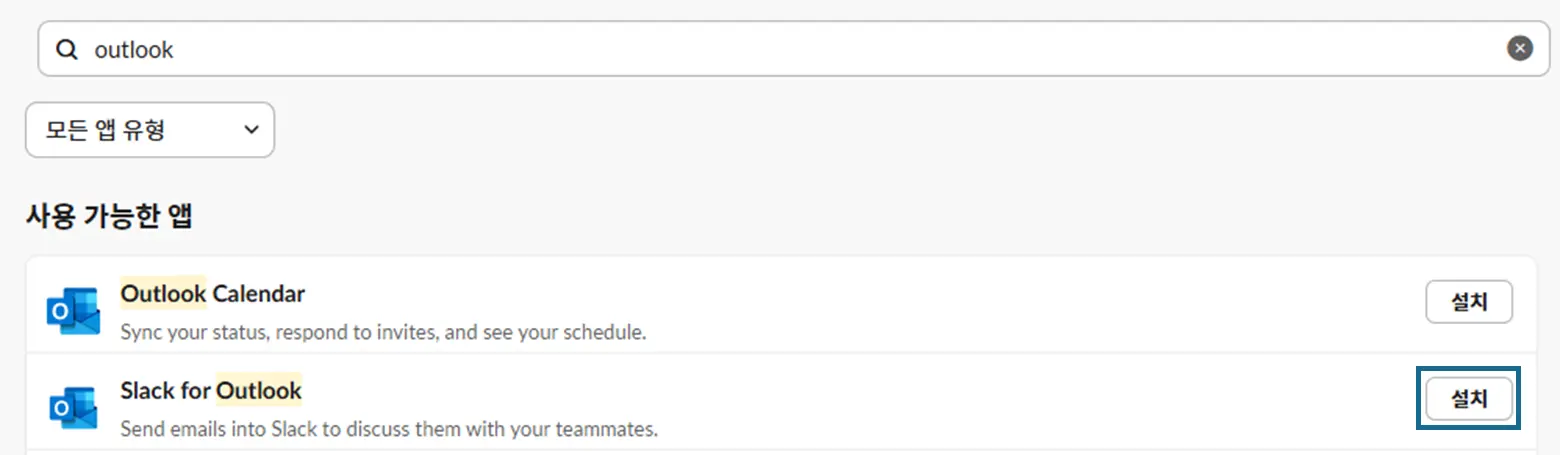1560x455 pixels.
Task: Open the Outlook Calendar app title
Action: coord(212,294)
